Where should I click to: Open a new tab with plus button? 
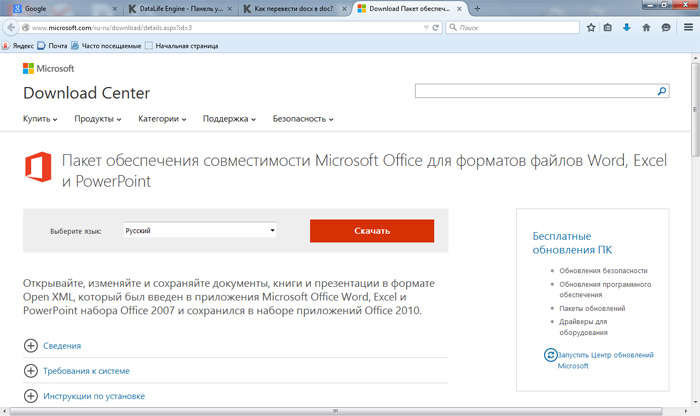[x=477, y=8]
